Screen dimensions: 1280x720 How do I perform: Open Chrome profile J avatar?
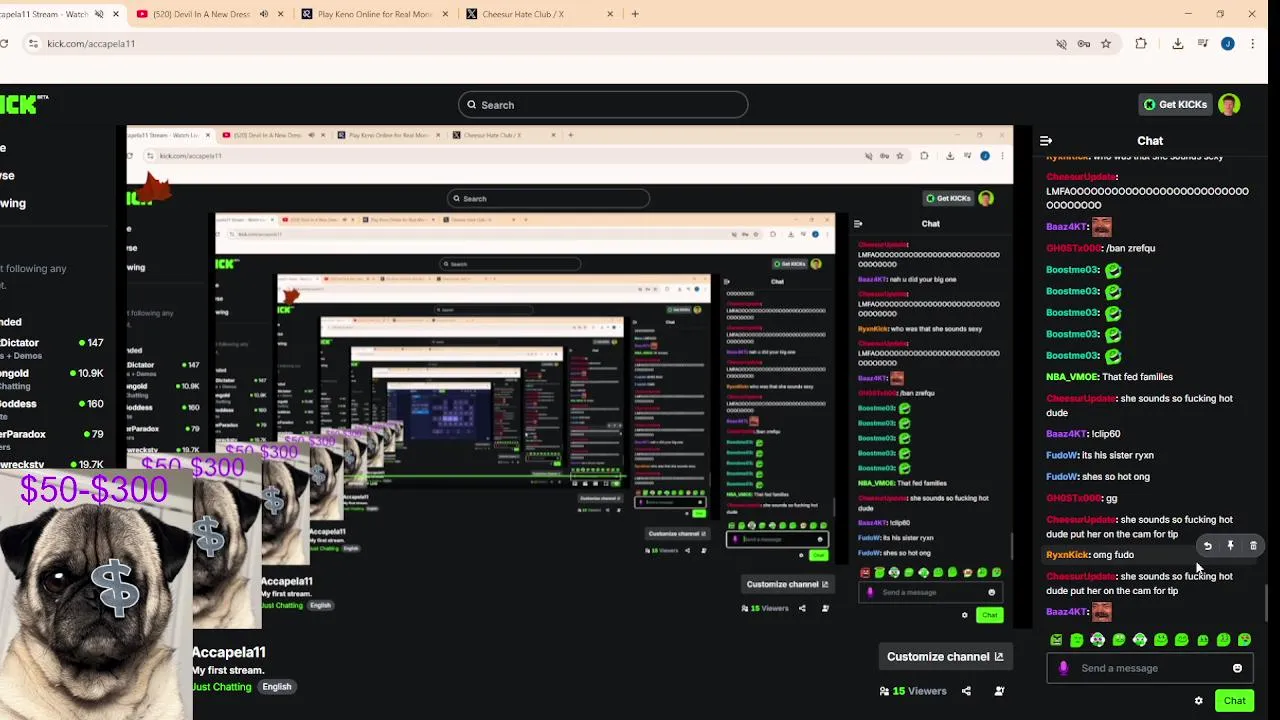click(x=1227, y=44)
